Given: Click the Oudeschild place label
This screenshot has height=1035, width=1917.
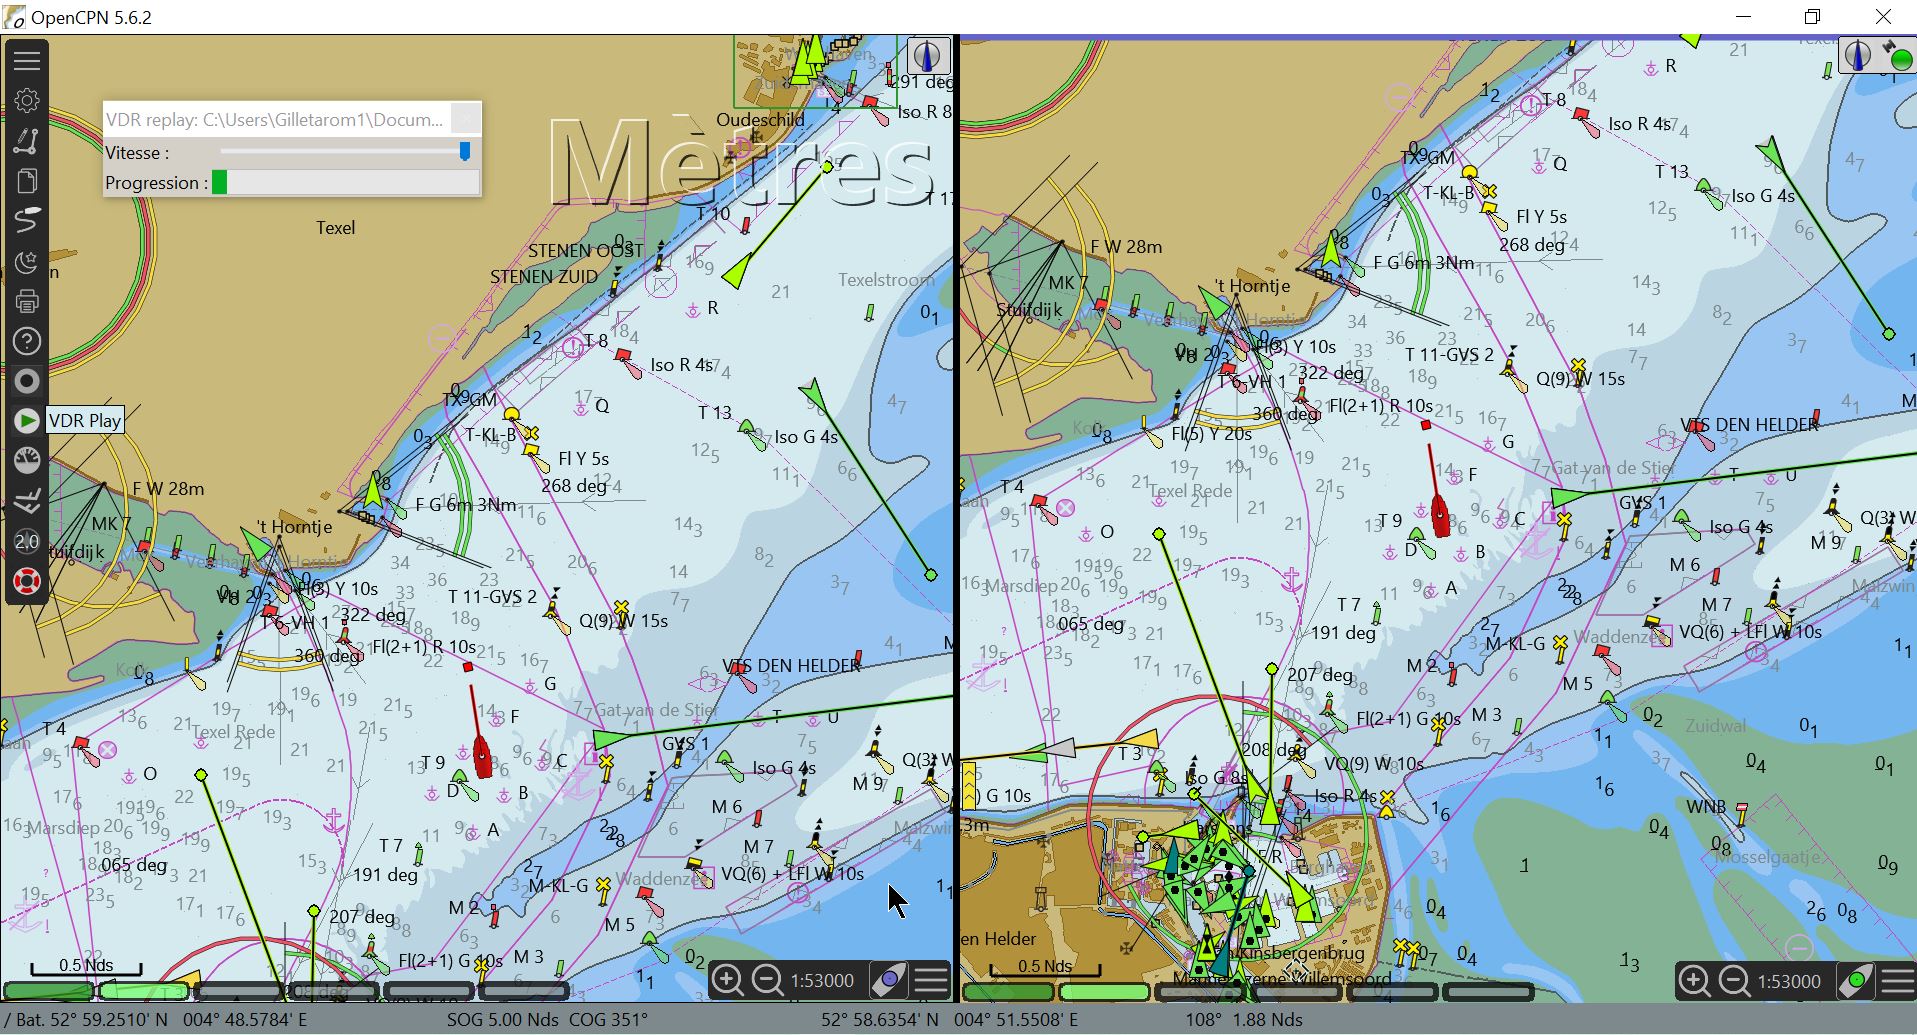Looking at the screenshot, I should [760, 120].
